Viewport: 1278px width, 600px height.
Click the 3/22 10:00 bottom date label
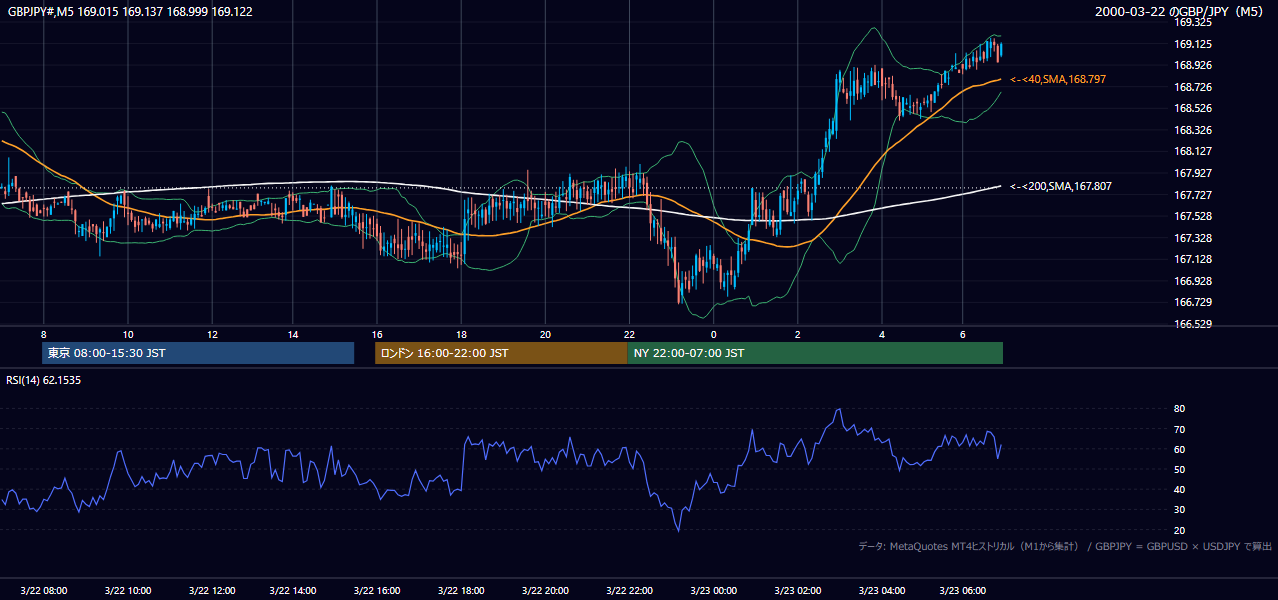point(128,591)
